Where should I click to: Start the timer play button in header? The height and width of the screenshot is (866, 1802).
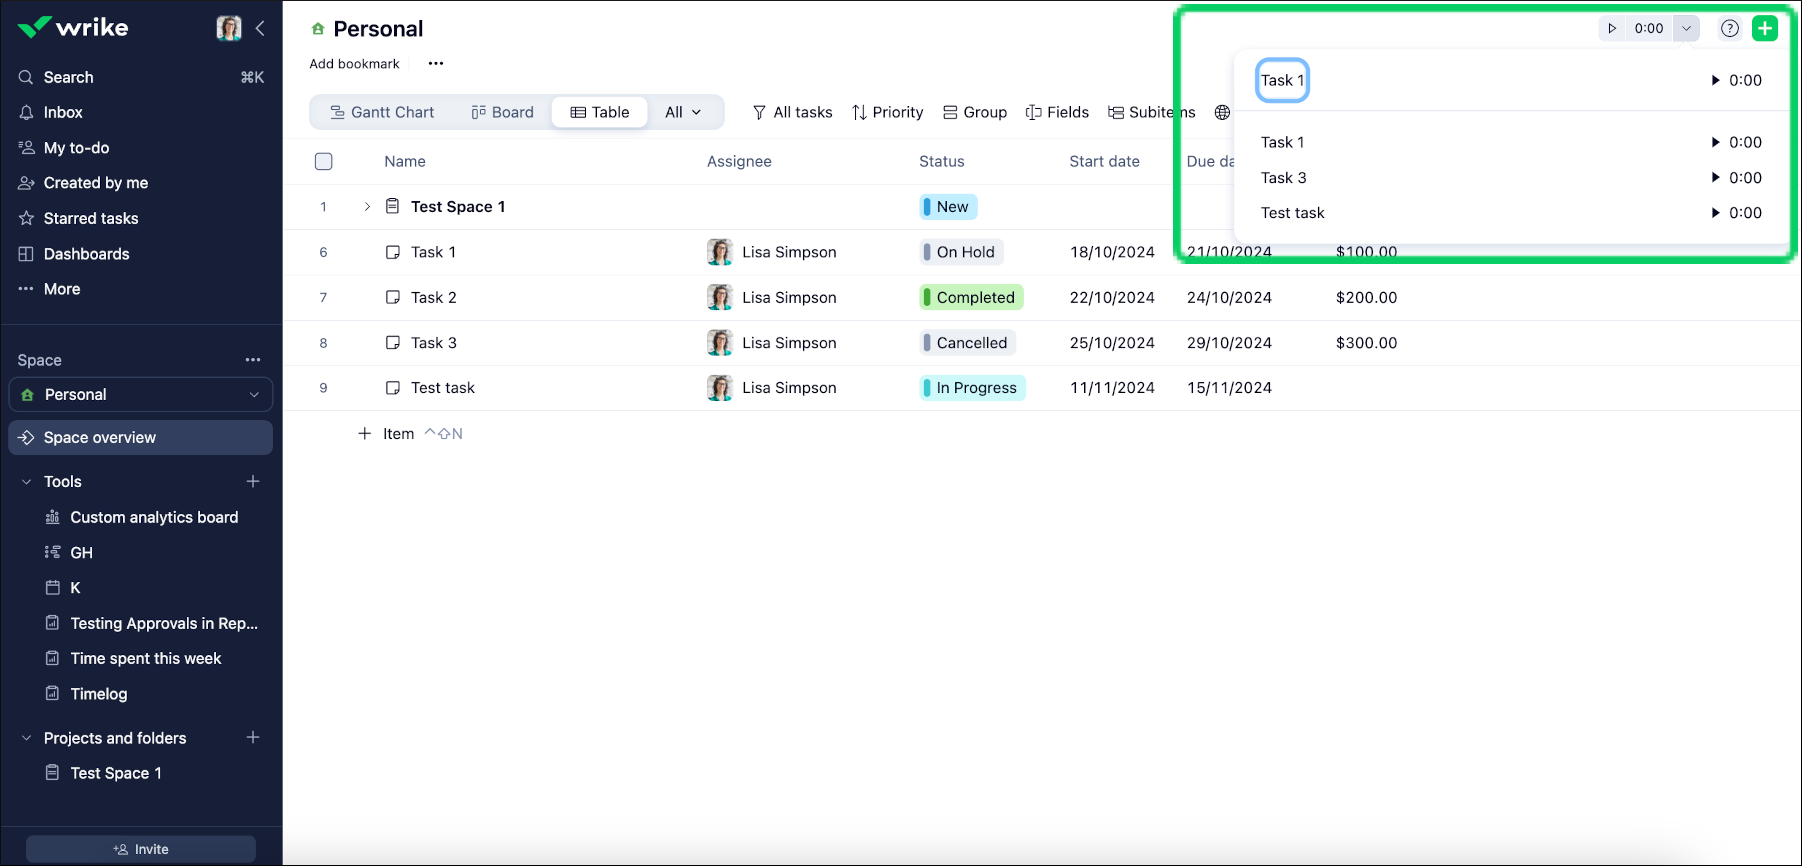[1612, 29]
